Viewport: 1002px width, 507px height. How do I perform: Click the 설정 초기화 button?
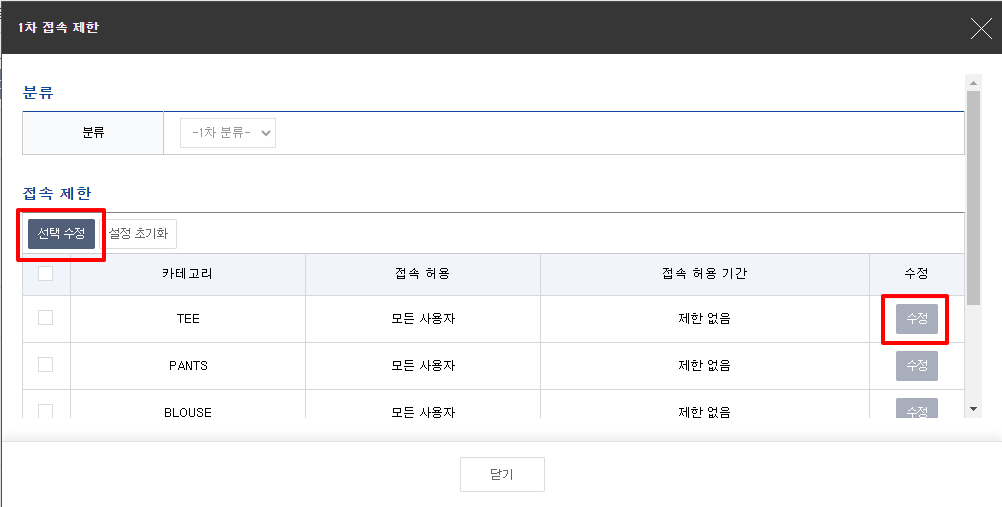click(139, 234)
